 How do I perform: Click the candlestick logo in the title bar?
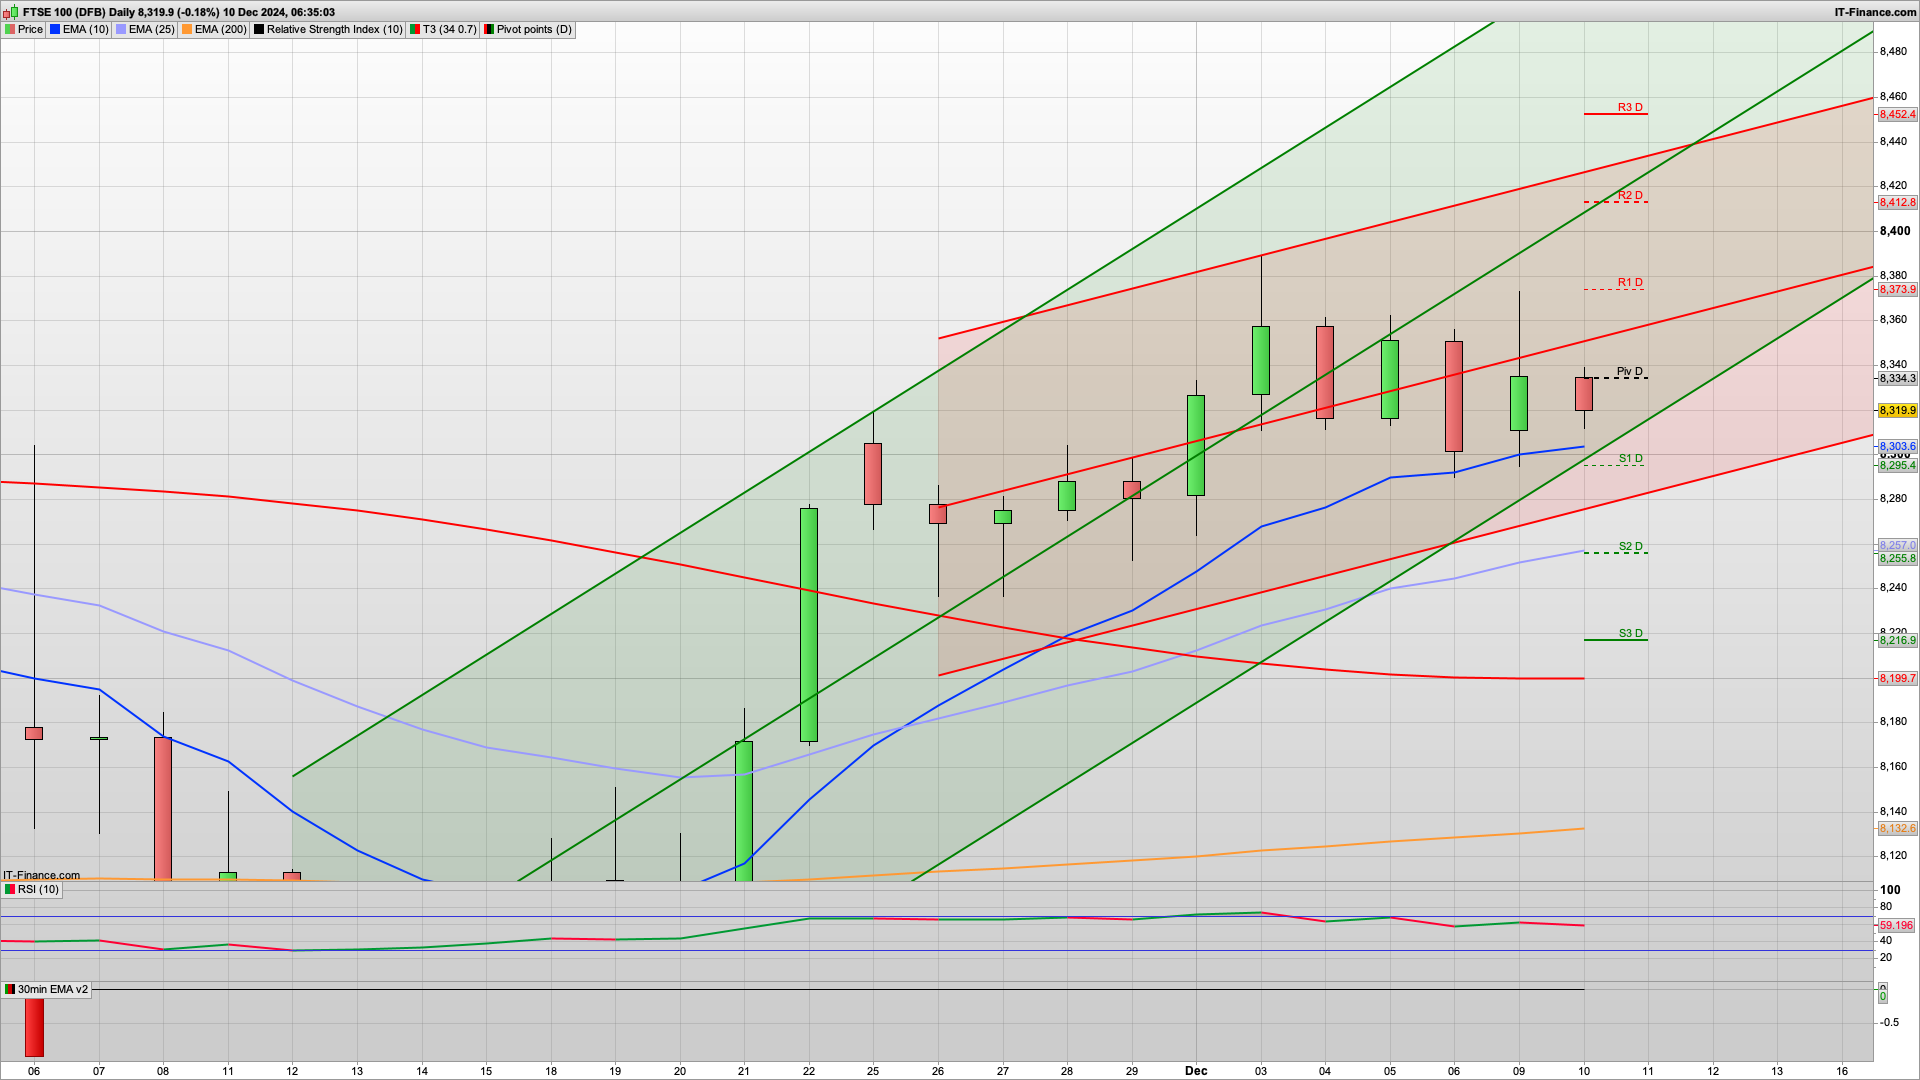[10, 13]
